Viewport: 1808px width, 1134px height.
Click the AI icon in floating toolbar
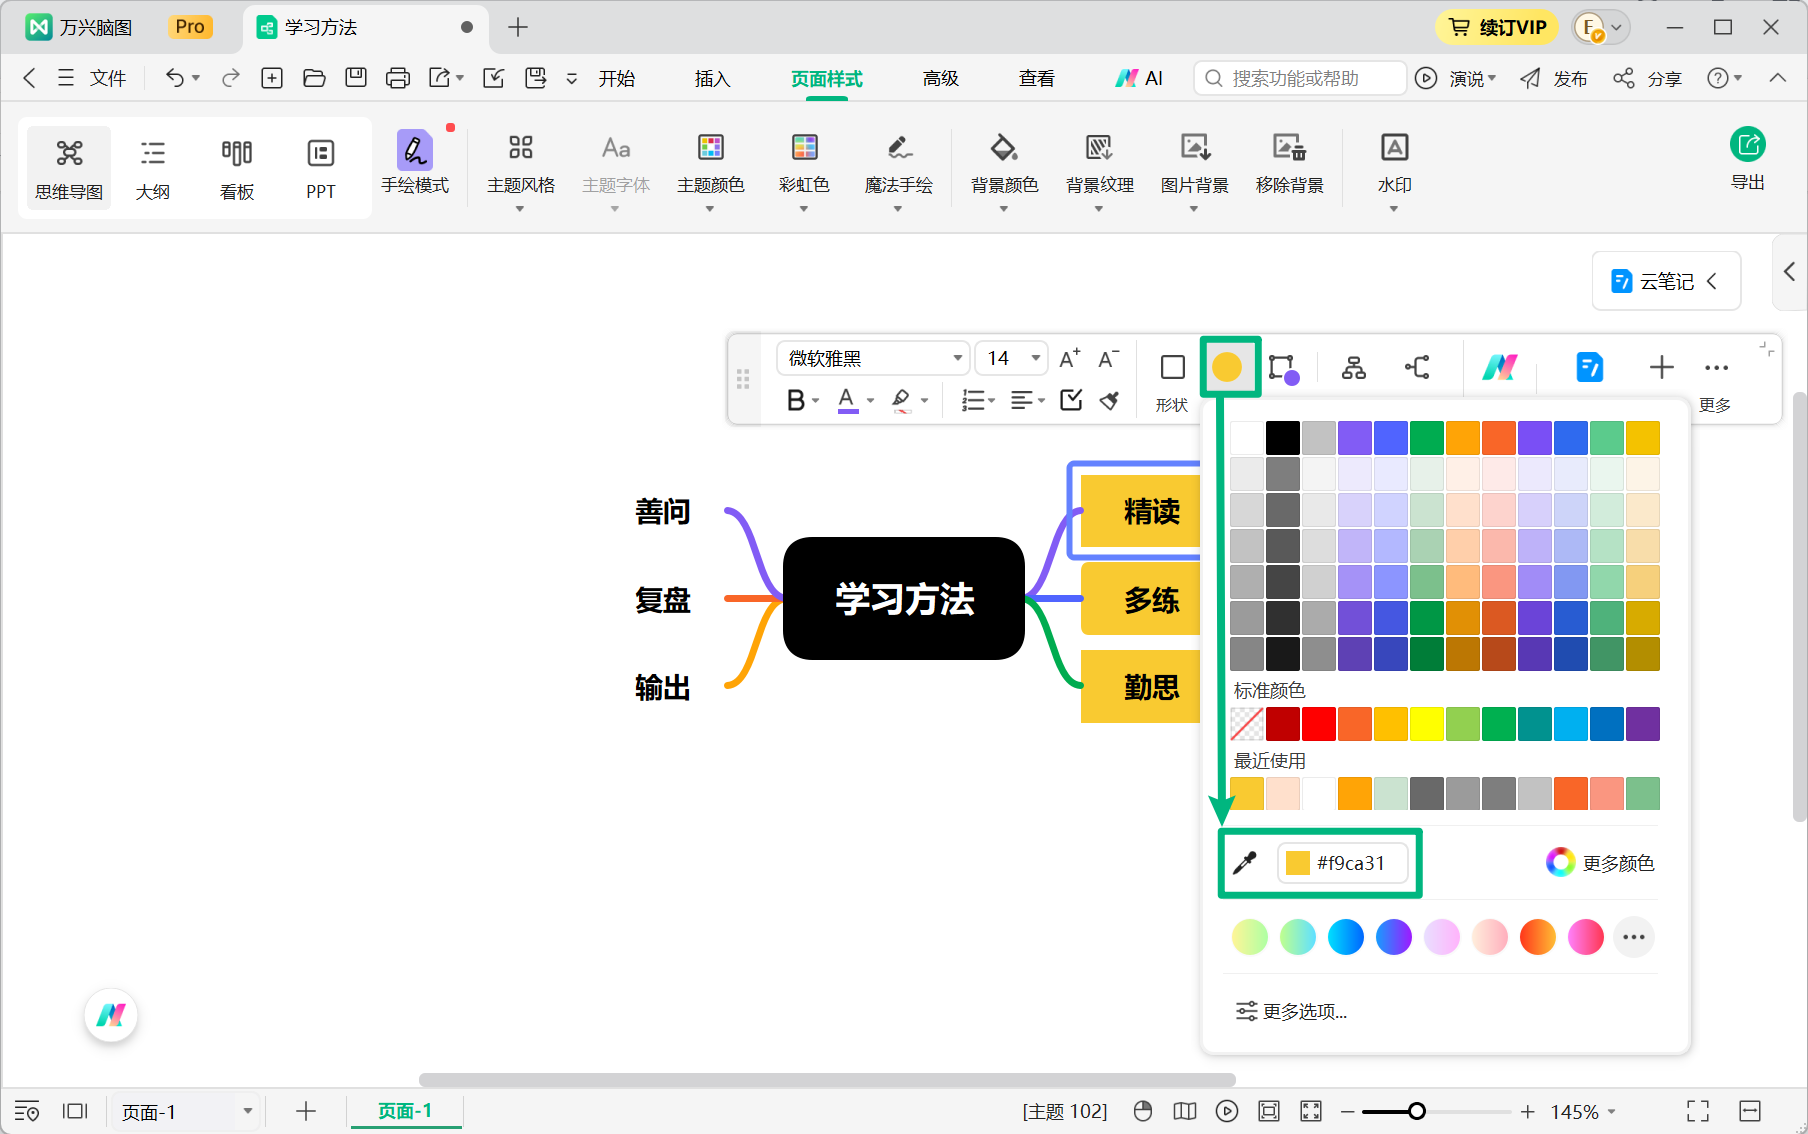click(1499, 368)
